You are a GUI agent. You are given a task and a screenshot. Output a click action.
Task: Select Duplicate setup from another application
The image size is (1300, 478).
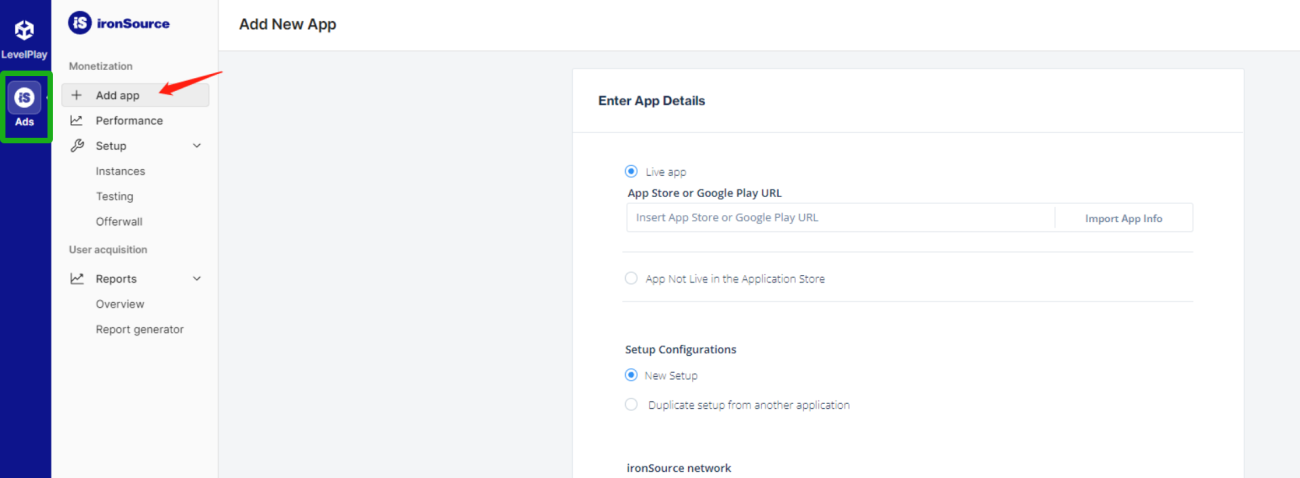631,405
